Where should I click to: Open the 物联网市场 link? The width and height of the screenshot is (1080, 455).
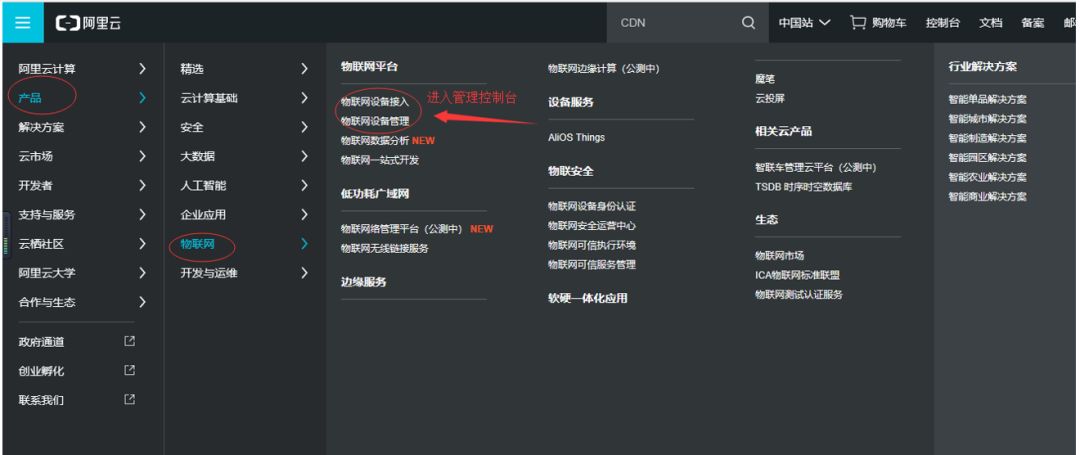click(x=780, y=255)
